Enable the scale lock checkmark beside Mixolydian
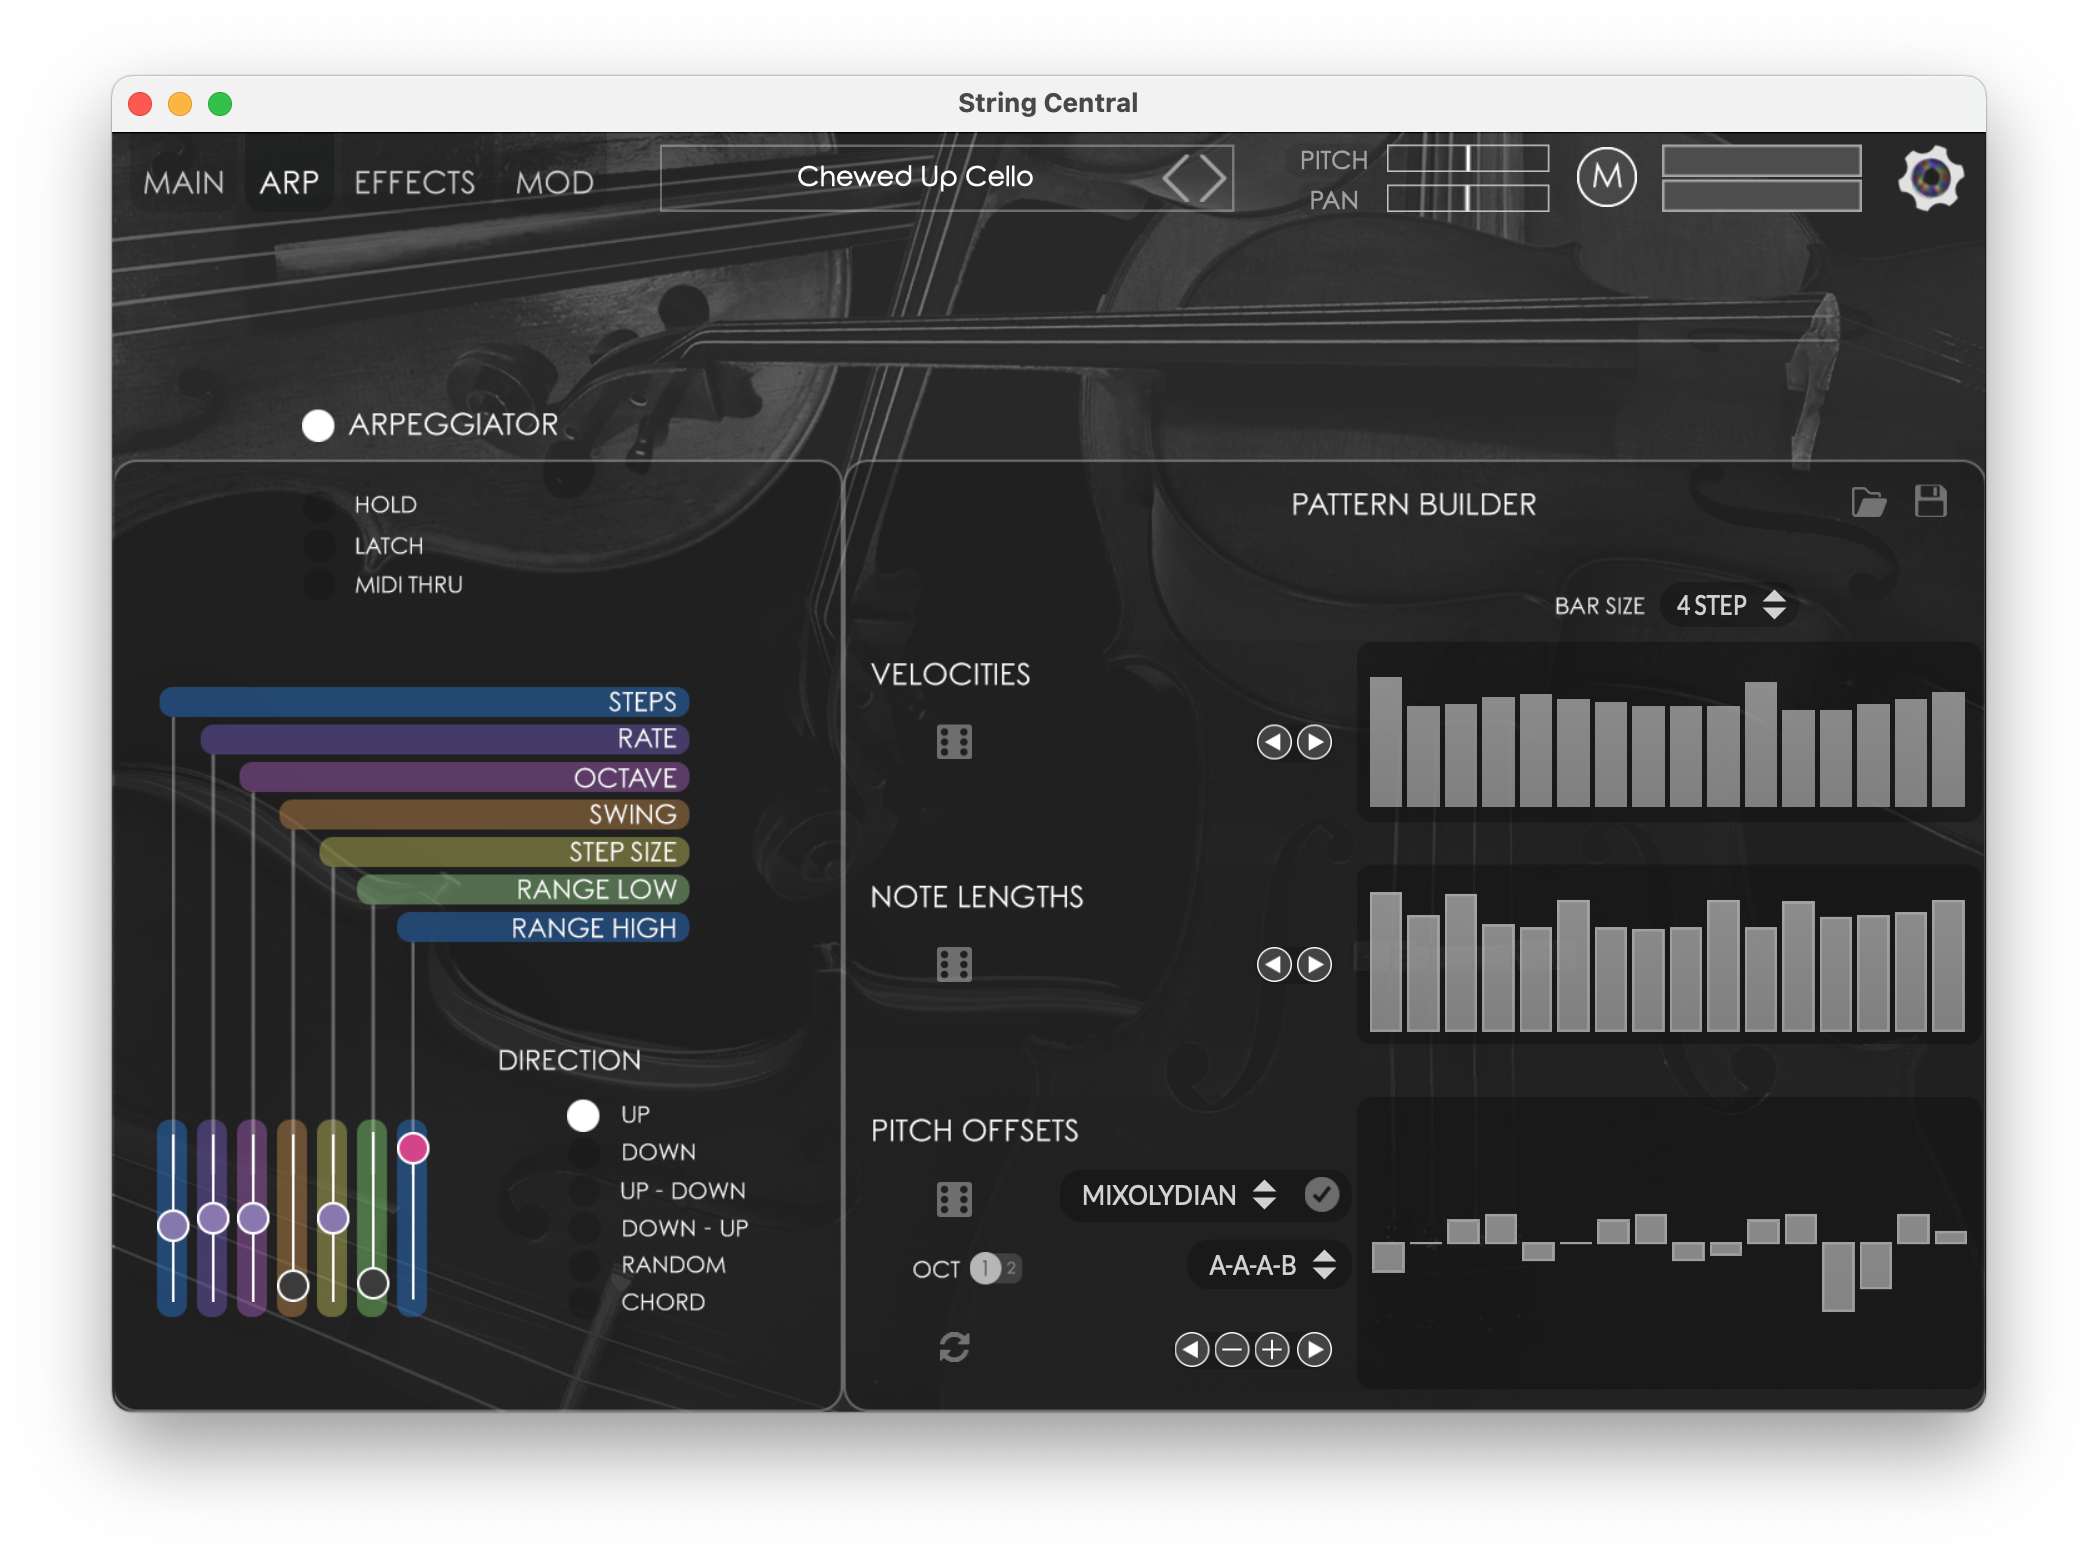The width and height of the screenshot is (2098, 1560). click(x=1321, y=1195)
